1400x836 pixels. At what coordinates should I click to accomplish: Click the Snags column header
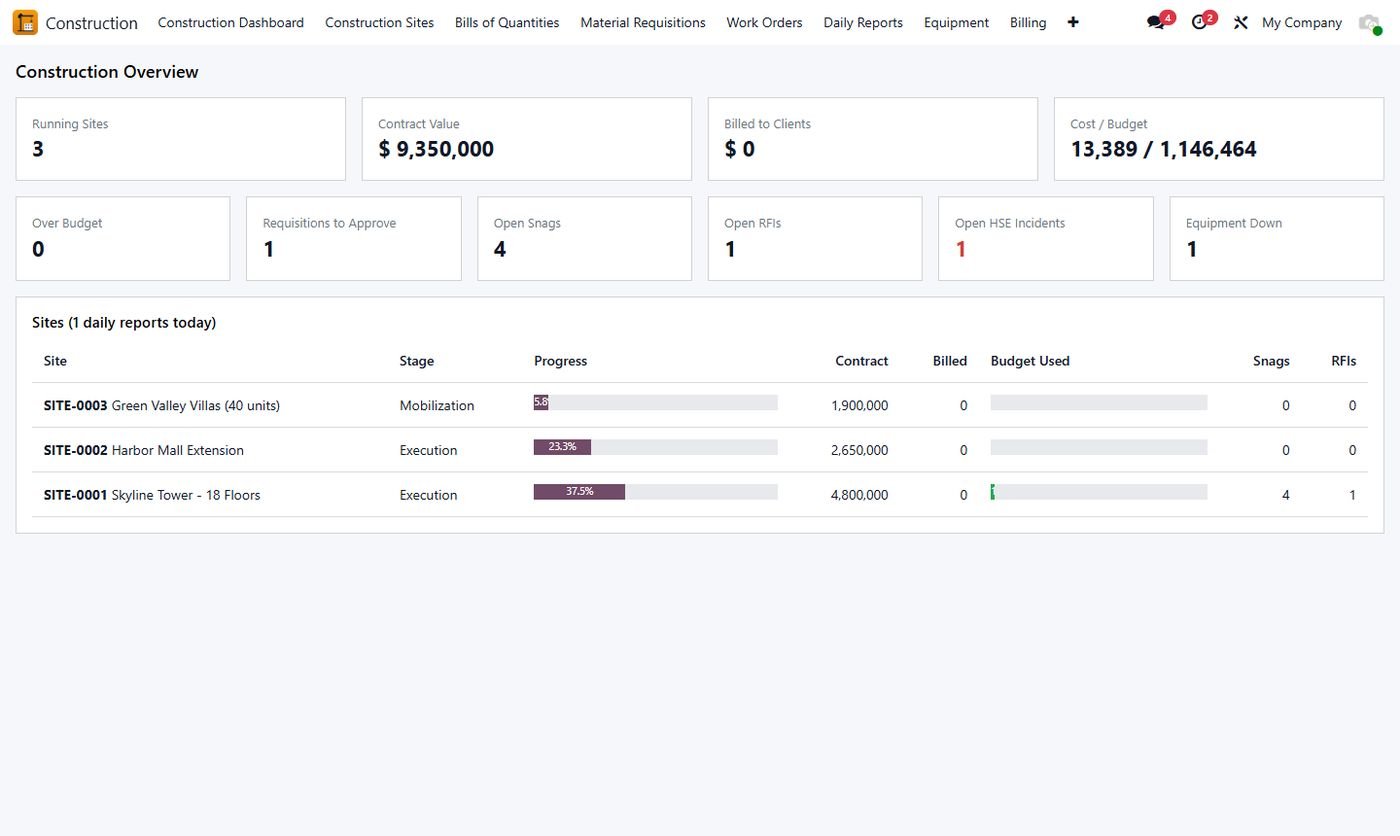click(x=1271, y=361)
